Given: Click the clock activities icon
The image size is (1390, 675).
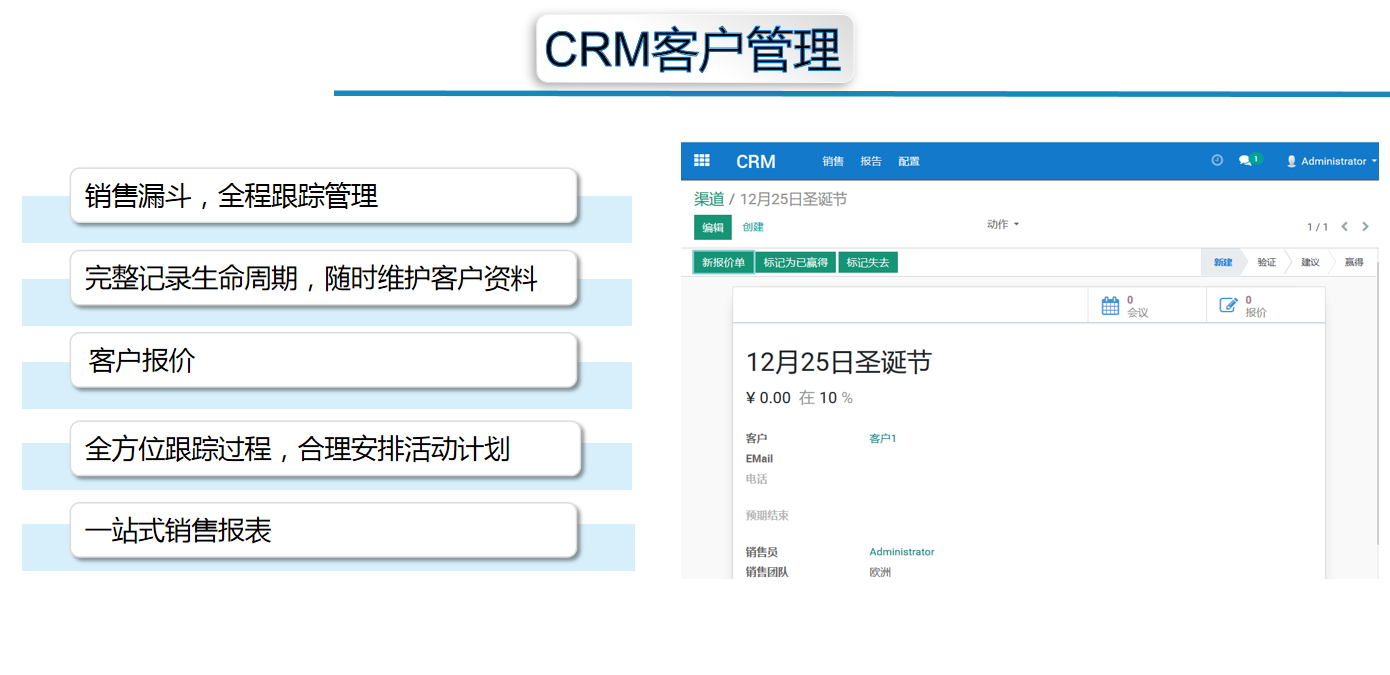Looking at the screenshot, I should click(1217, 160).
